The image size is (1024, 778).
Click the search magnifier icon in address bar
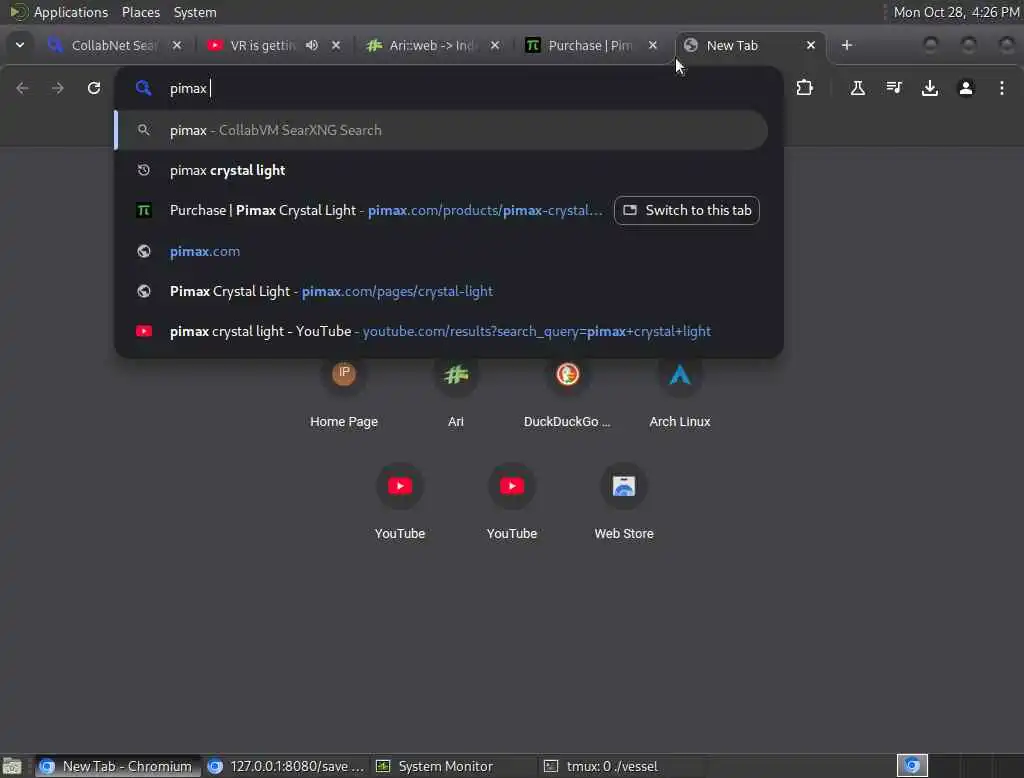tap(144, 88)
